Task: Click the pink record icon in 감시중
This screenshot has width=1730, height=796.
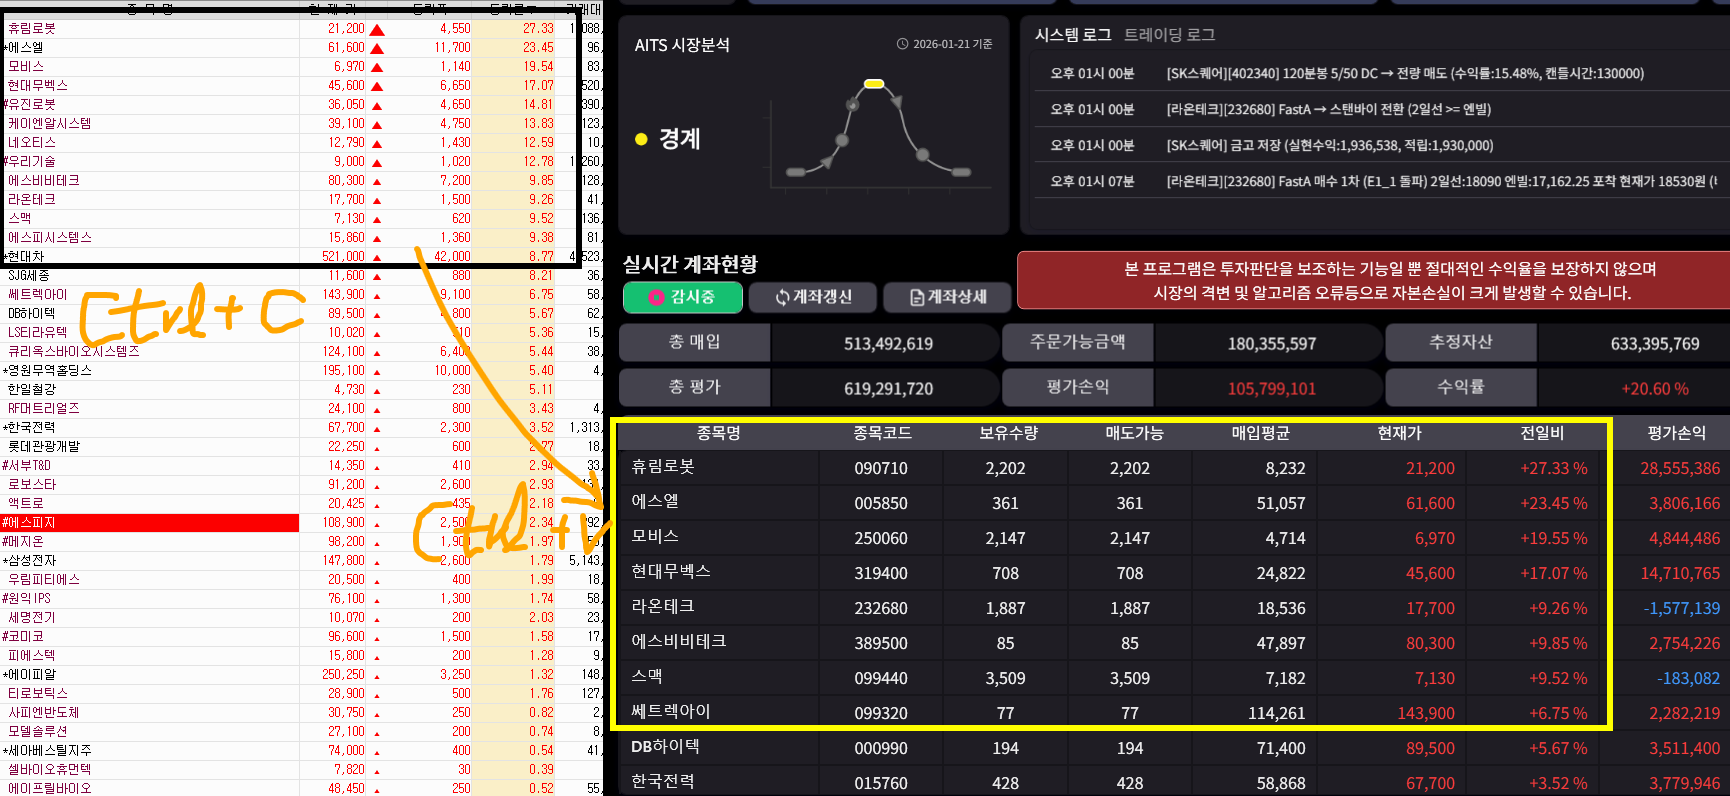Action: [x=656, y=297]
